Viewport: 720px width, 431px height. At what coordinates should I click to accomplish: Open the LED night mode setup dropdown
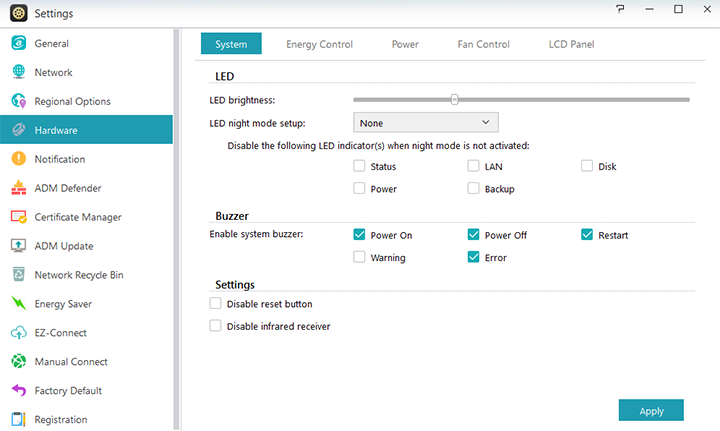coord(425,123)
